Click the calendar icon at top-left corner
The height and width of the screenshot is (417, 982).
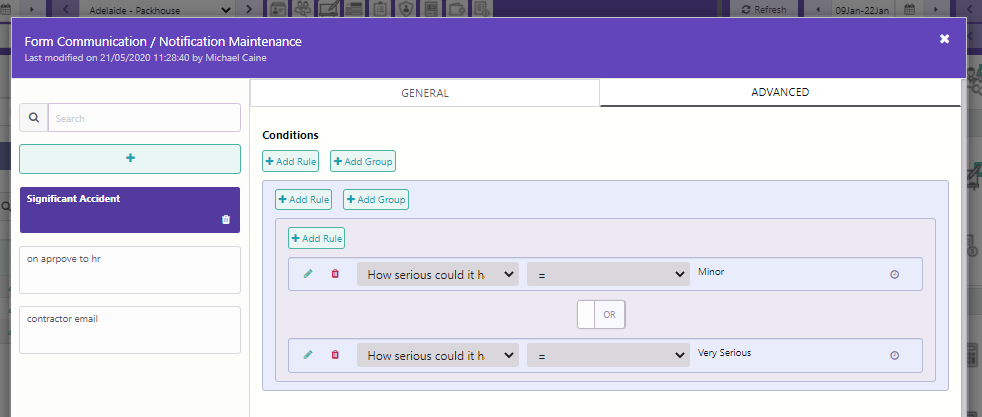click(8, 8)
